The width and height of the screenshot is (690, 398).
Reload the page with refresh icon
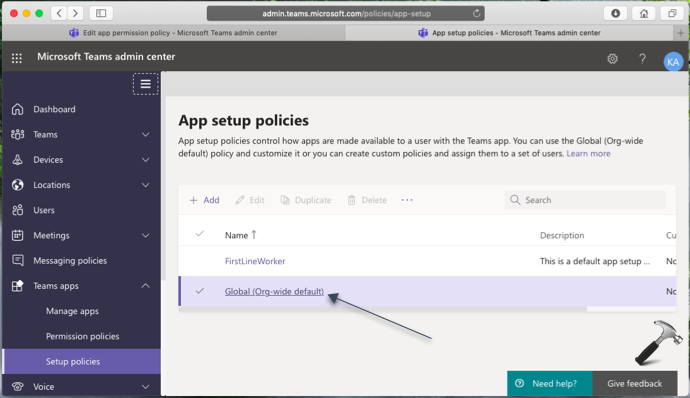point(477,13)
